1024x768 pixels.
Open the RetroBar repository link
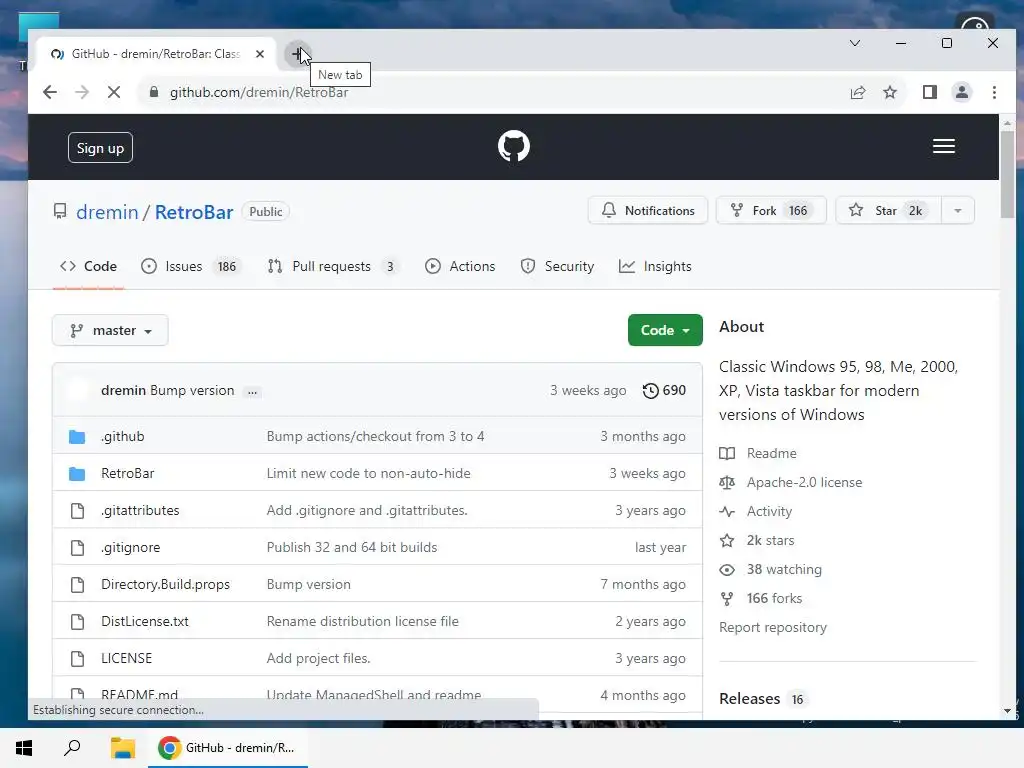click(x=194, y=212)
